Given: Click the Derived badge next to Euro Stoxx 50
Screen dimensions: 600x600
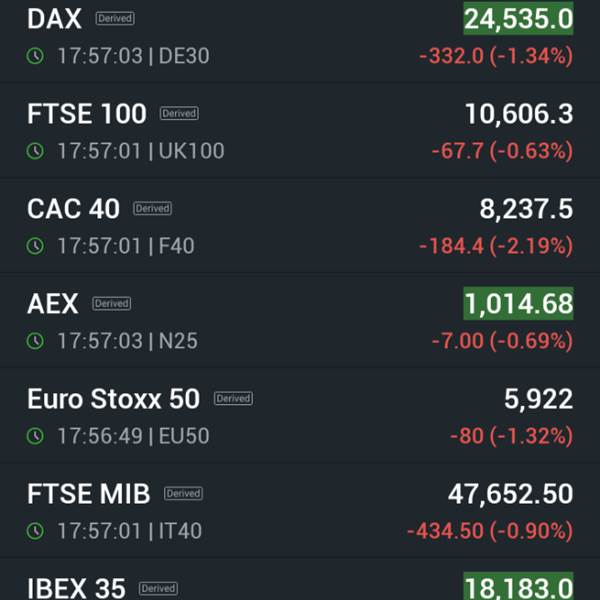Looking at the screenshot, I should [x=233, y=398].
